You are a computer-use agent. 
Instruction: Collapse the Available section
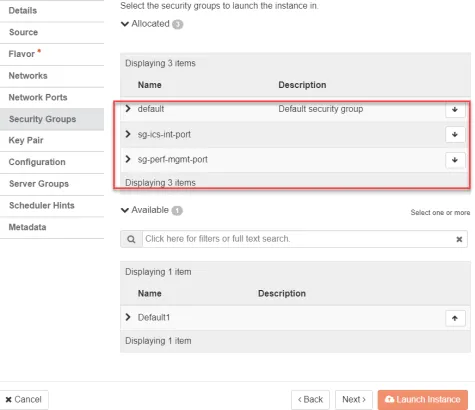click(x=125, y=210)
